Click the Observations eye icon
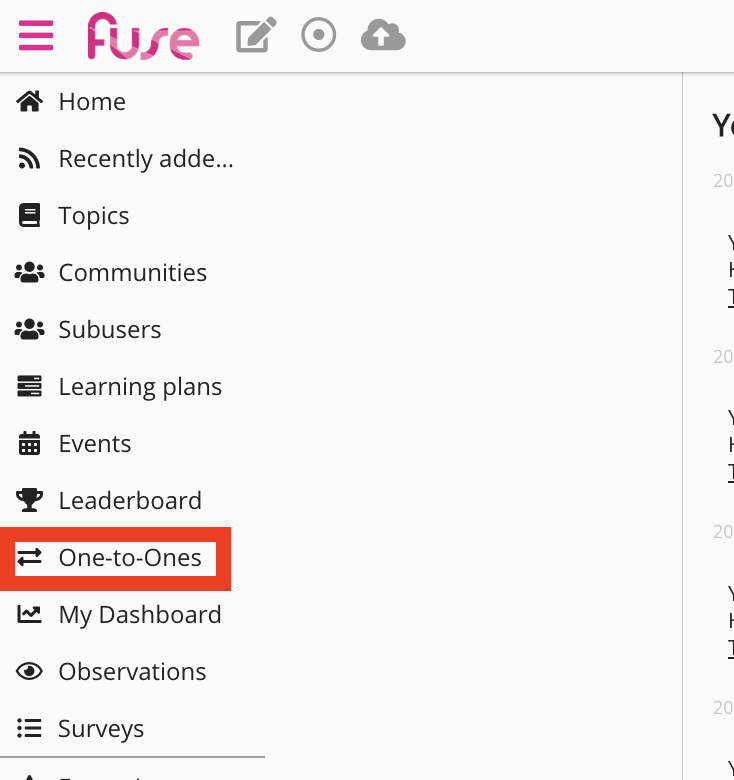734x780 pixels. click(x=30, y=671)
